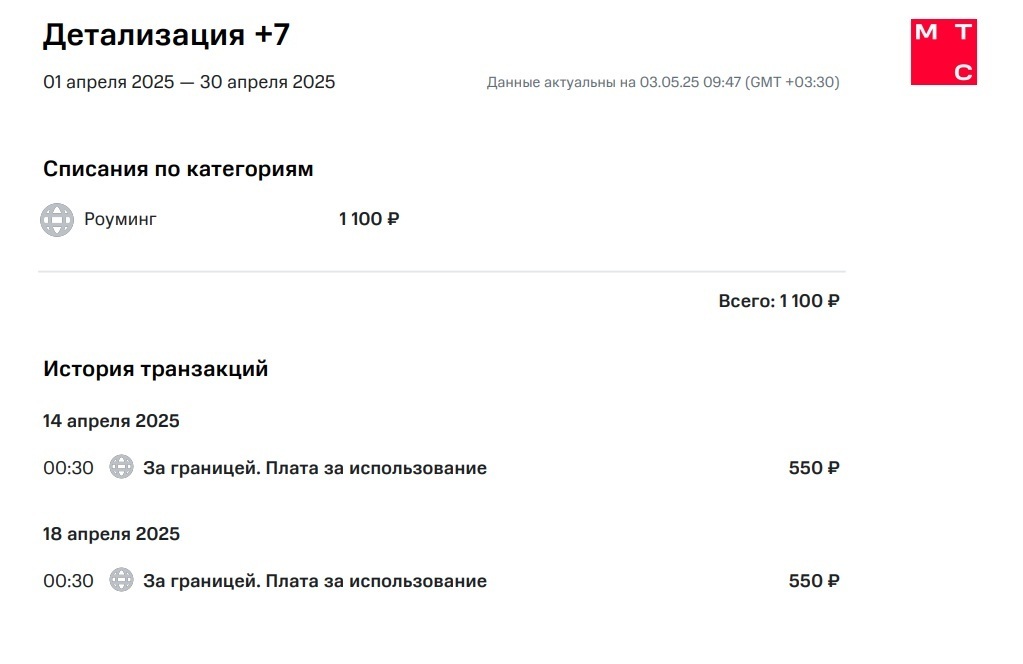Screen dimensions: 1023x664
Task: Click the 00:30 time under 18 апреля
Action: click(x=68, y=581)
